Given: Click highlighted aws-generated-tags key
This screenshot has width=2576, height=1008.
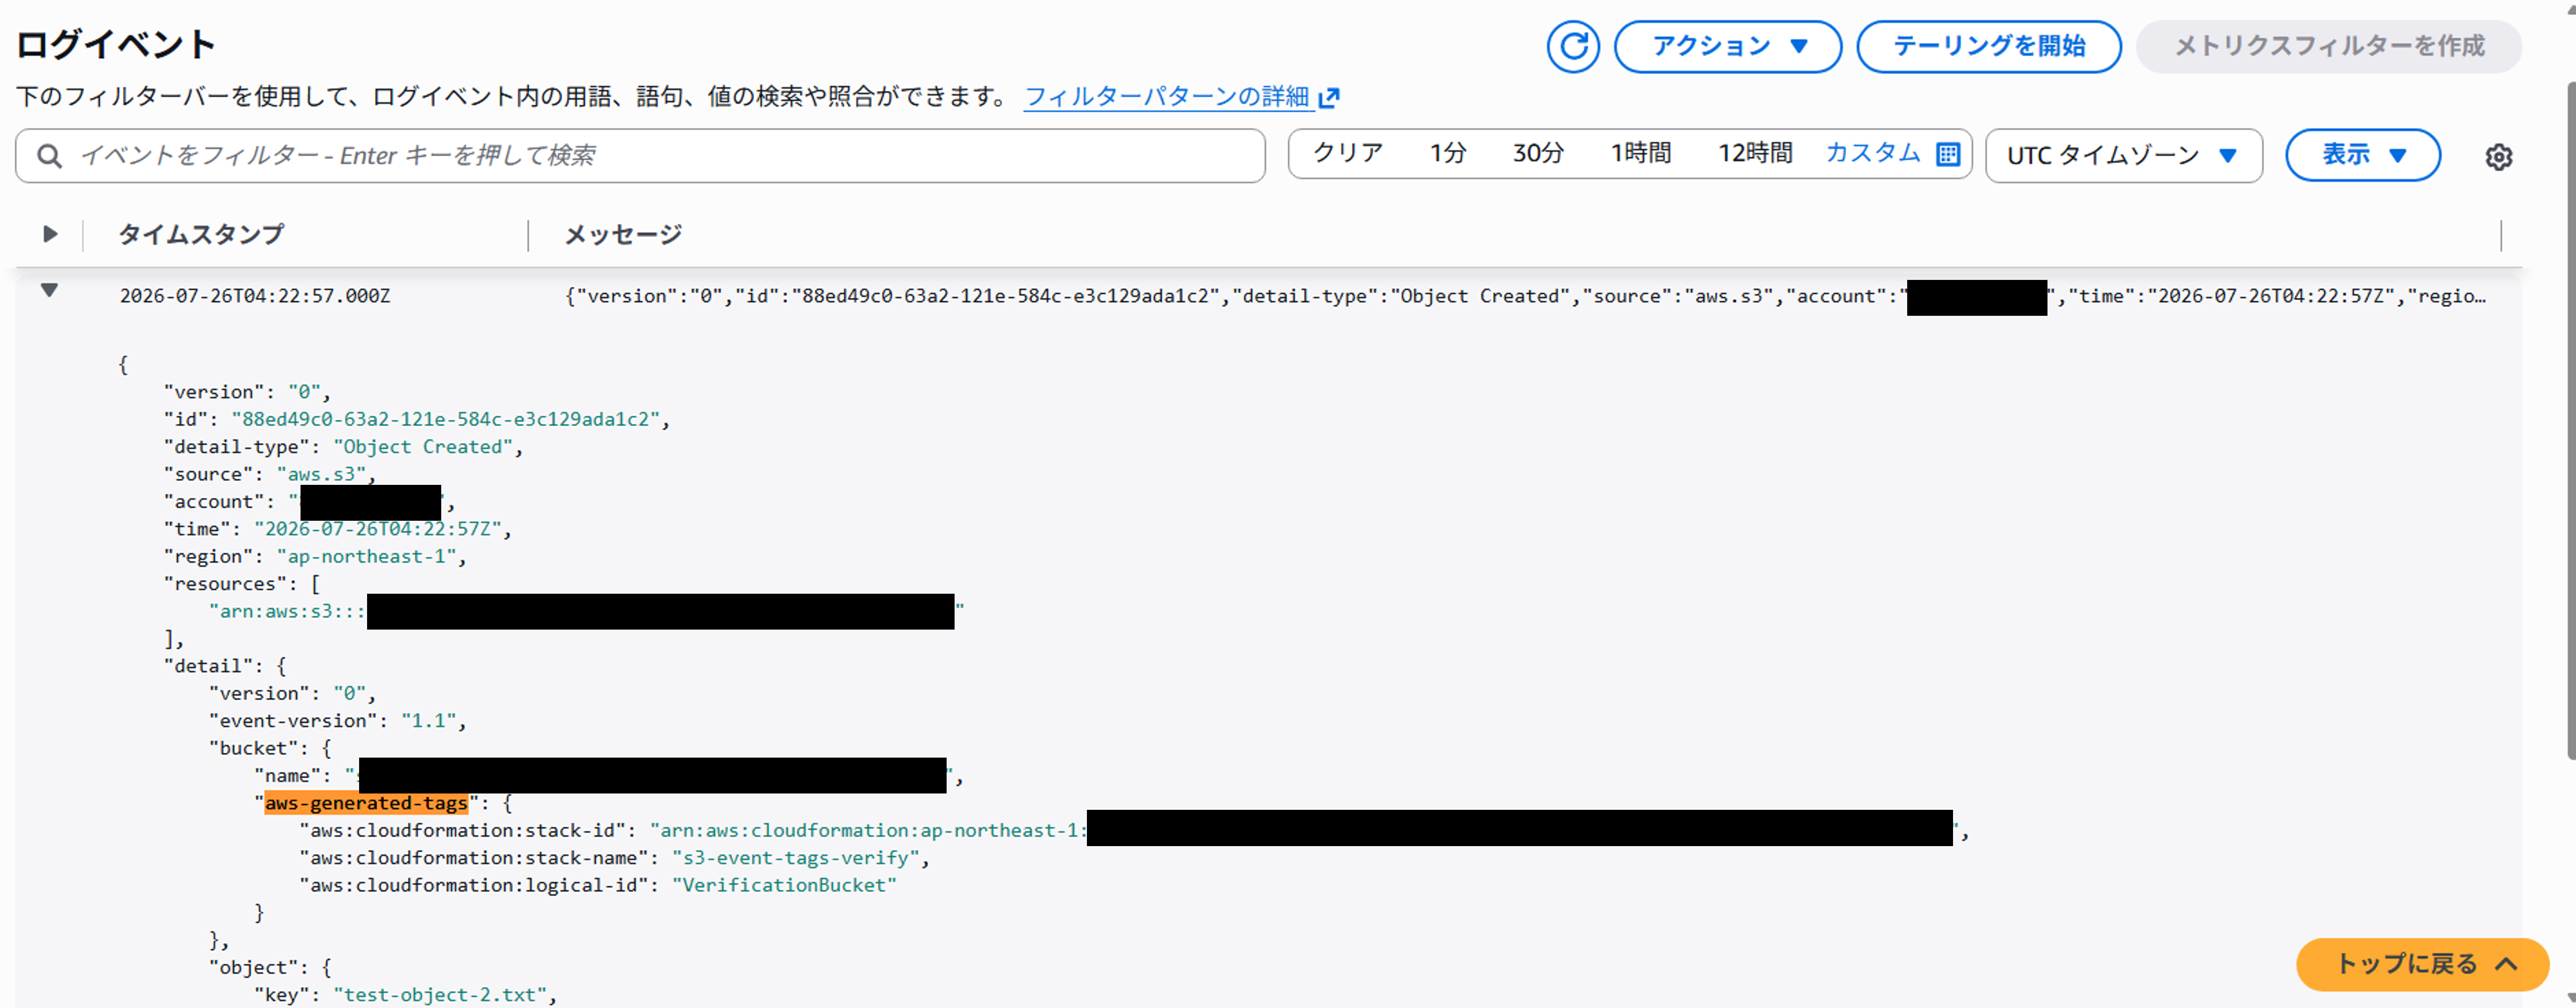Looking at the screenshot, I should coord(366,803).
